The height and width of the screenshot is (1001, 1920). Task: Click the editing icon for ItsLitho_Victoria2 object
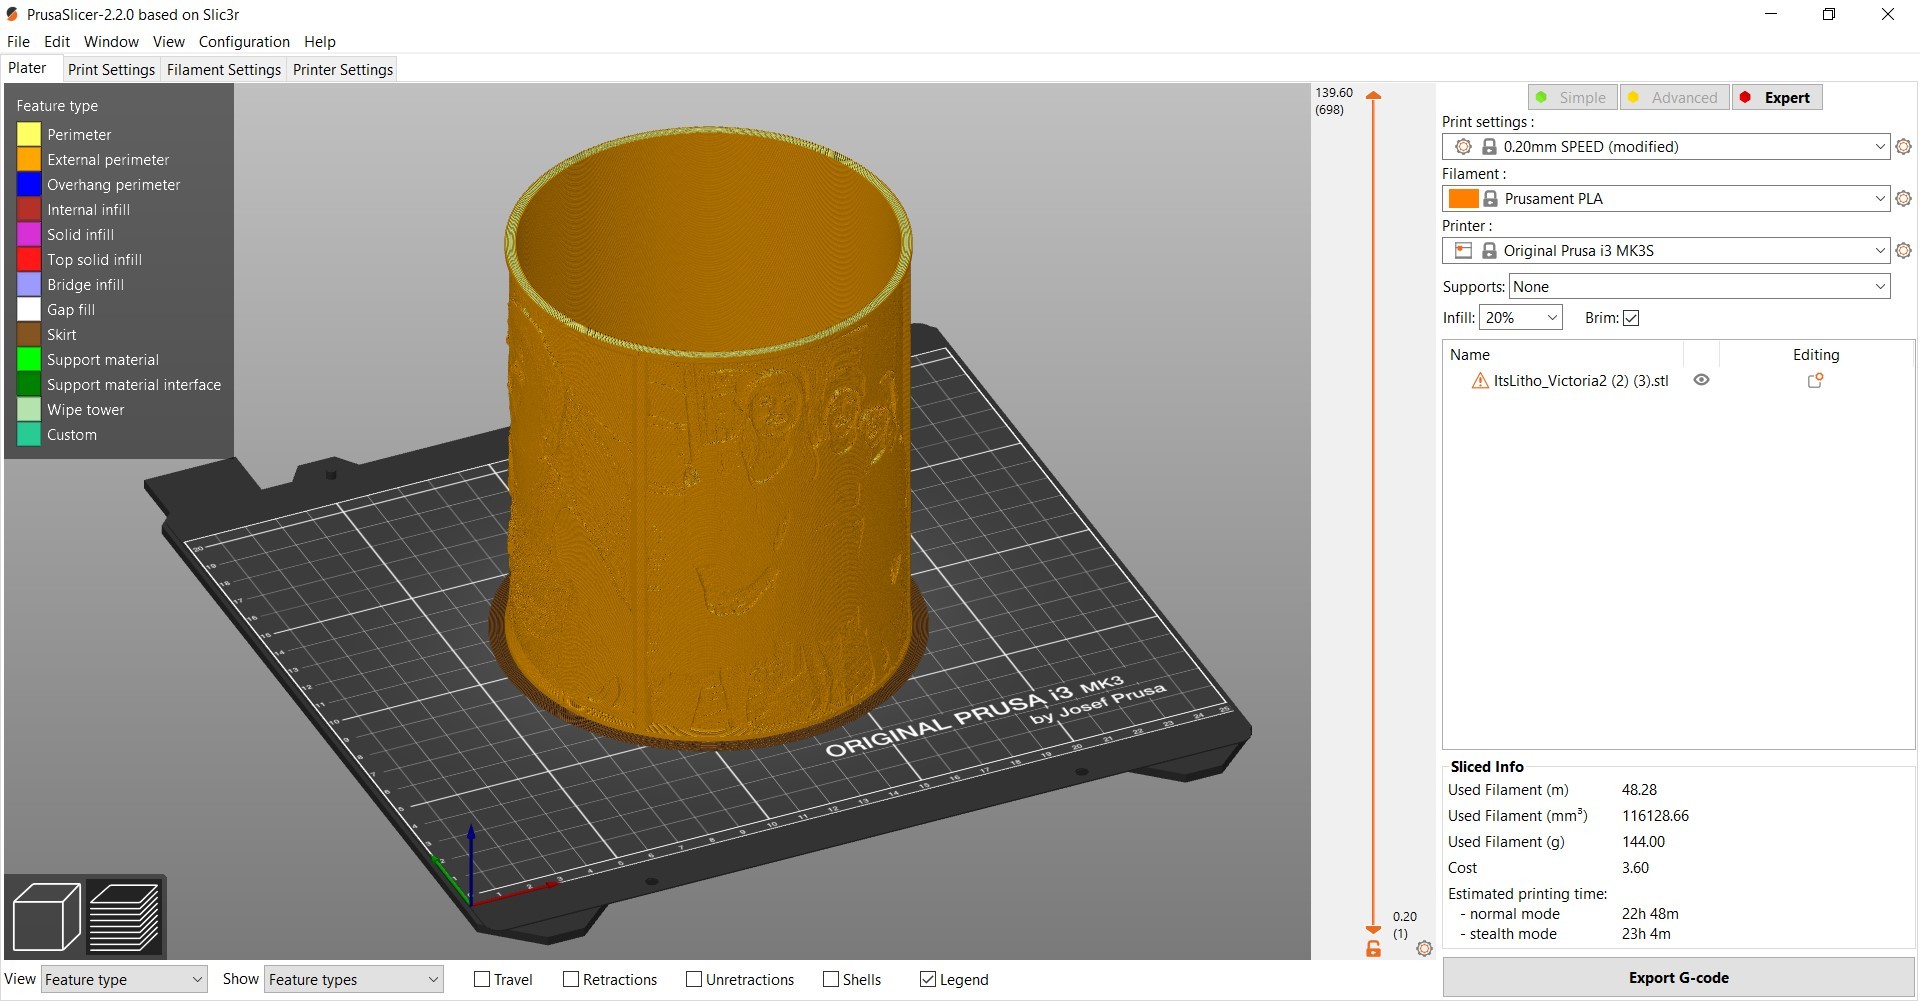point(1815,381)
